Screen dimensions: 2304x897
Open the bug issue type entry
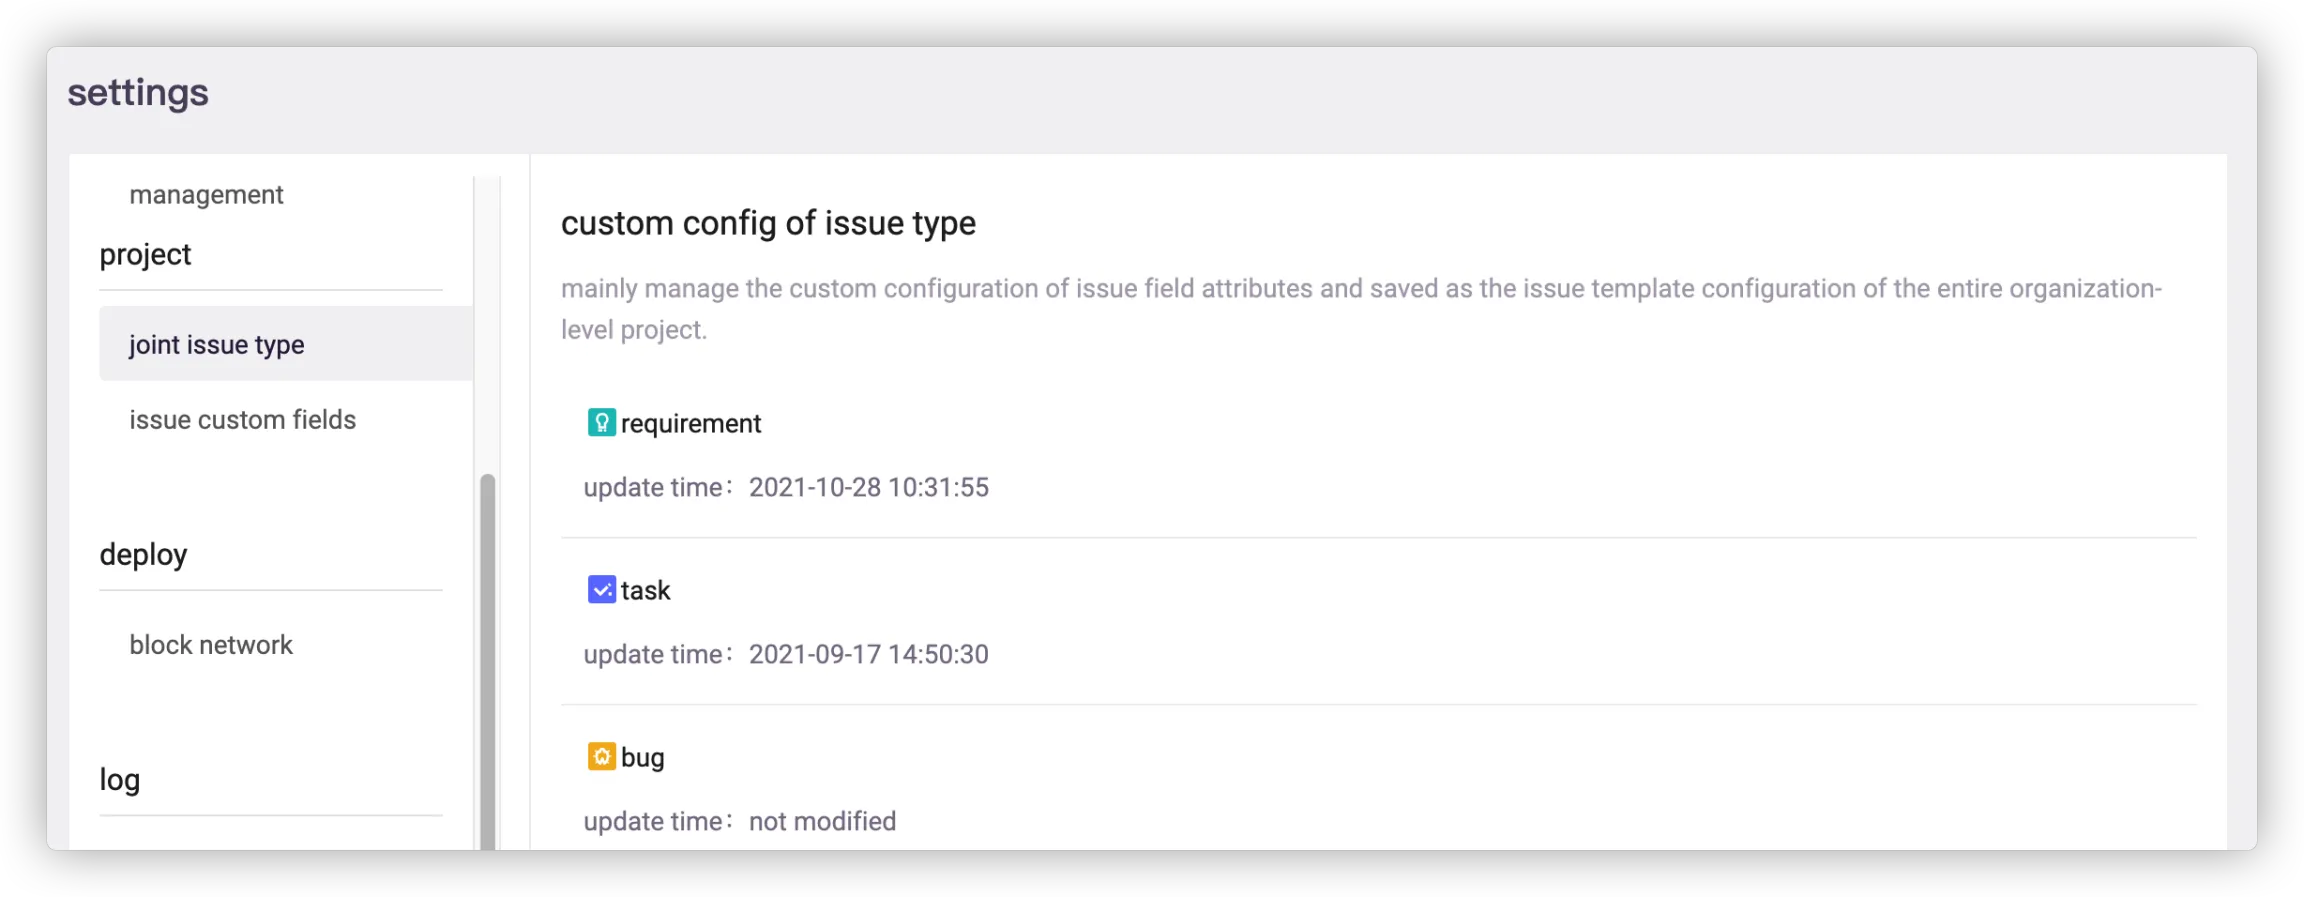[x=642, y=758]
